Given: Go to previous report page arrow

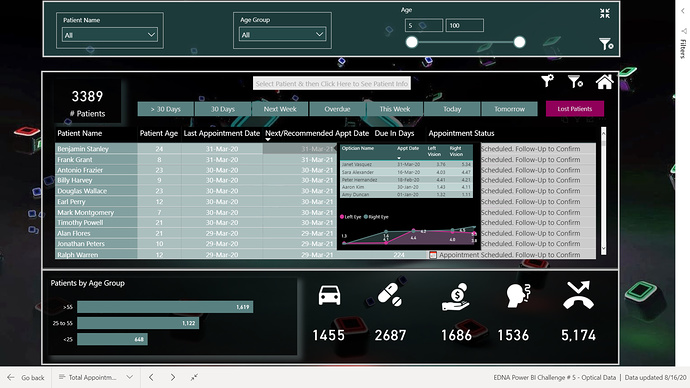Looking at the screenshot, I should 151,377.
